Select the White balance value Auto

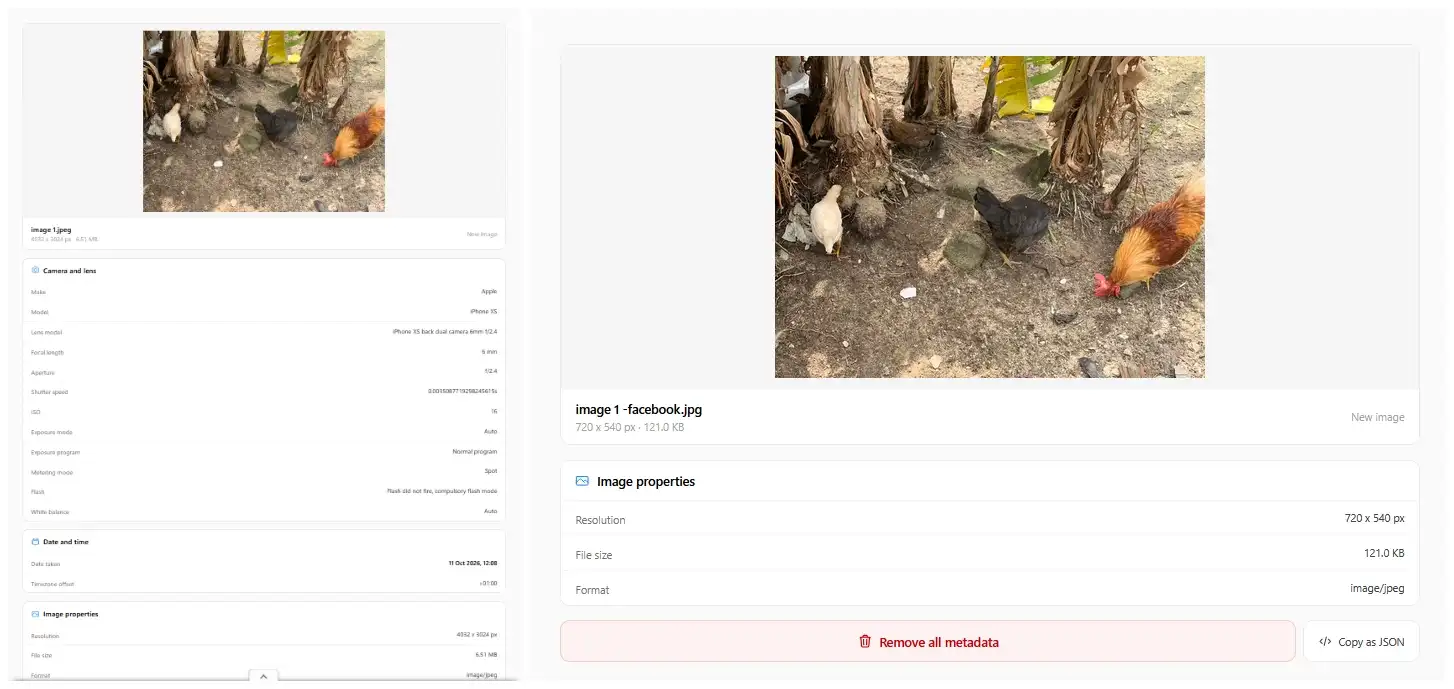point(490,510)
